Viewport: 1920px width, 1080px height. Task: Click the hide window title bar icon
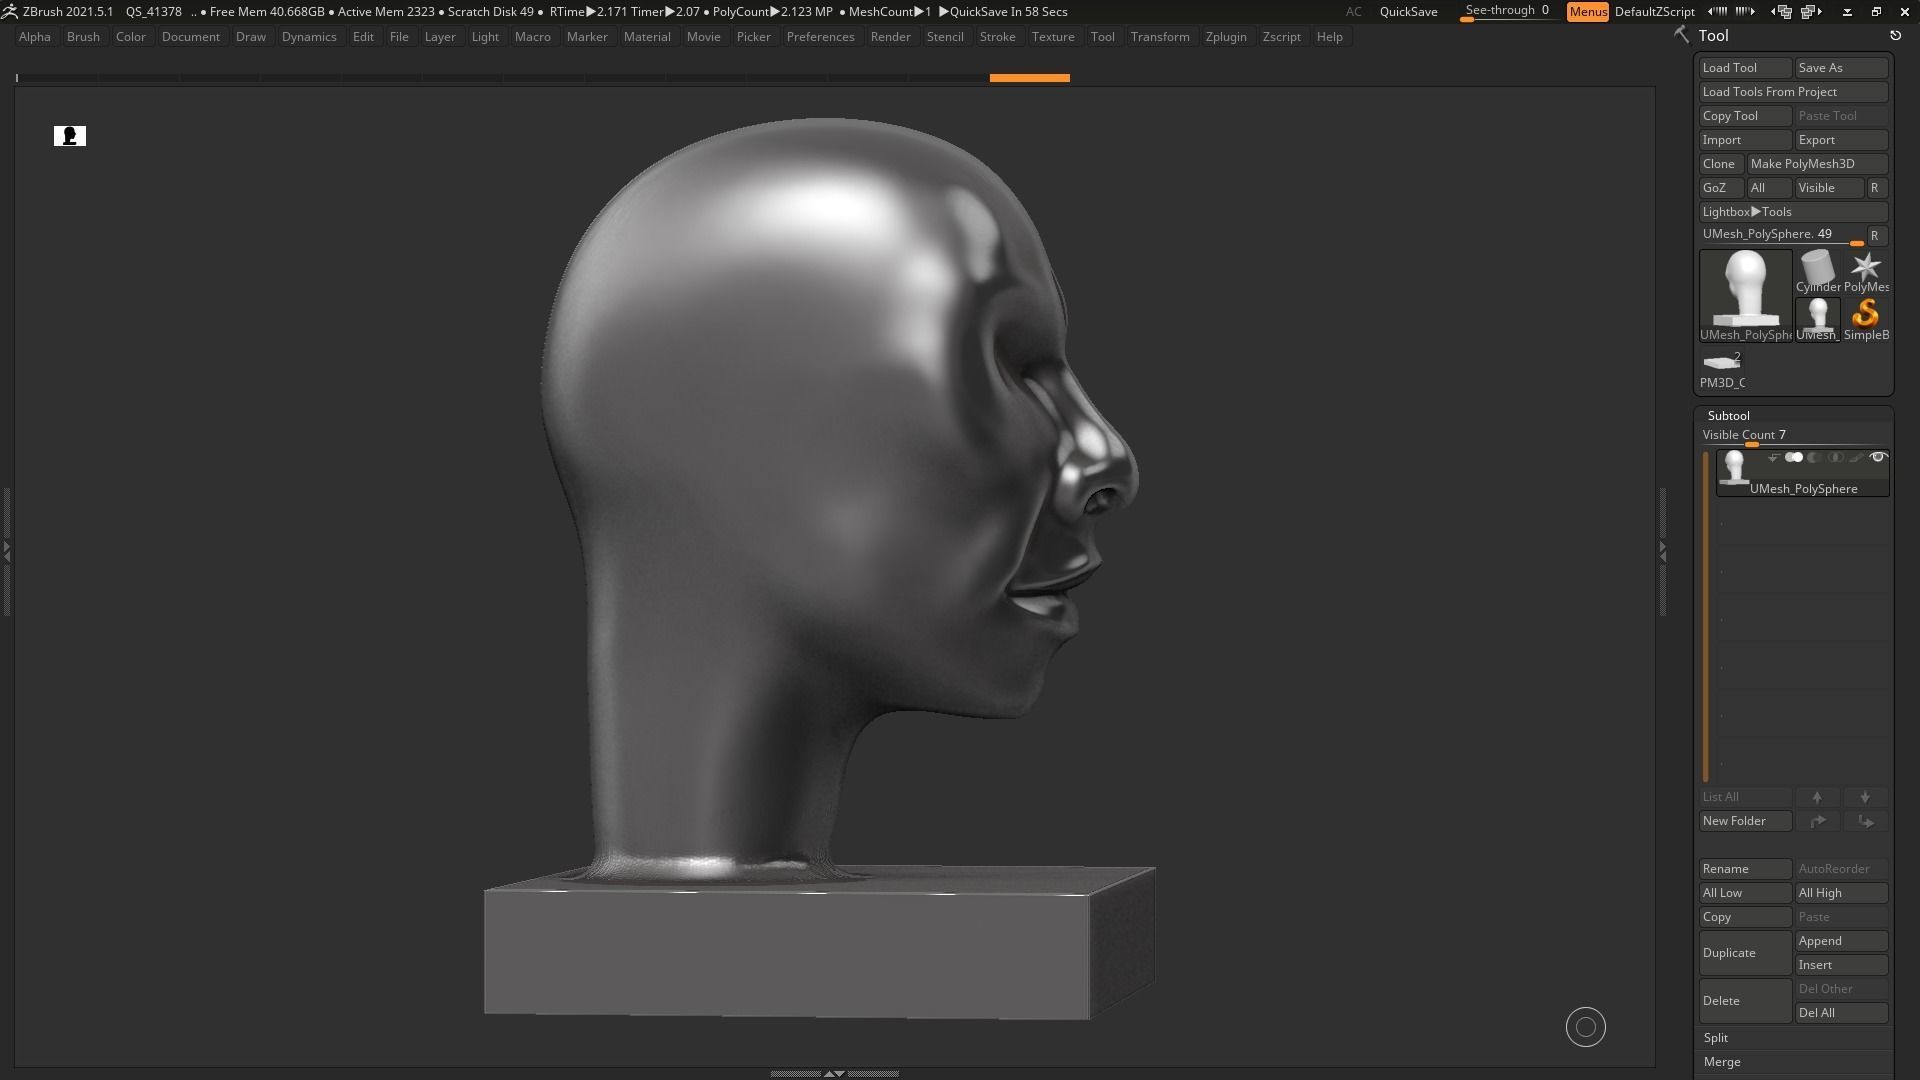click(1847, 12)
